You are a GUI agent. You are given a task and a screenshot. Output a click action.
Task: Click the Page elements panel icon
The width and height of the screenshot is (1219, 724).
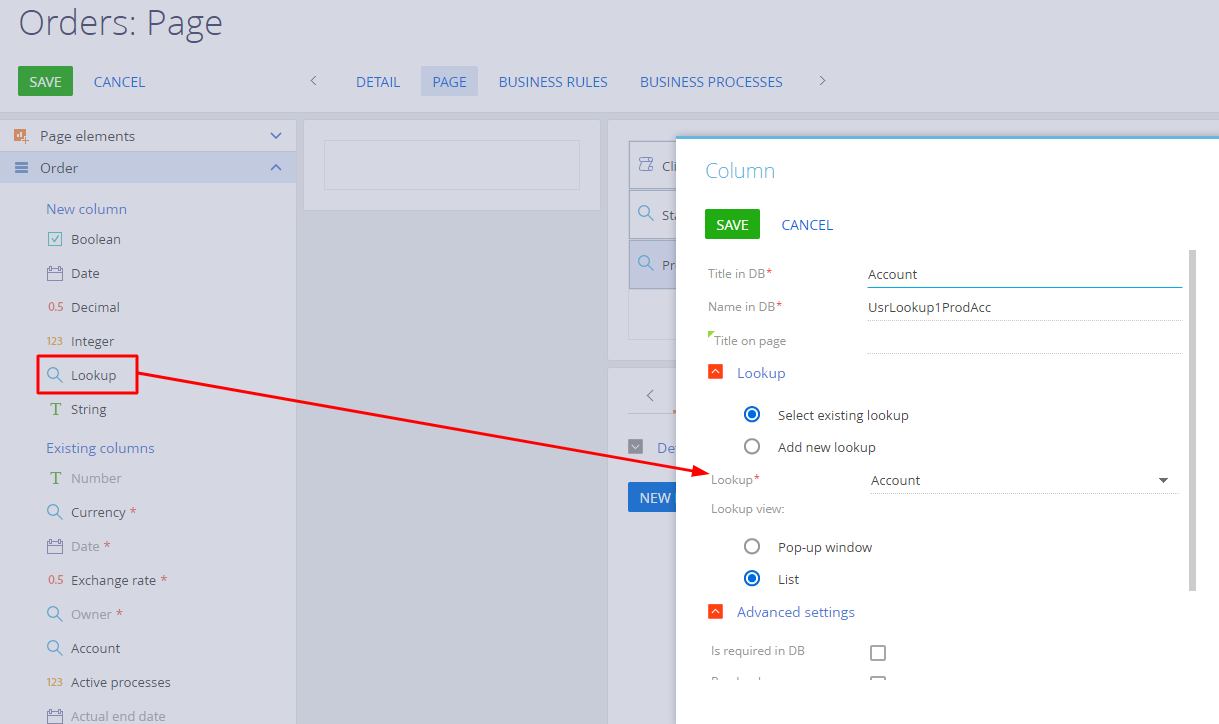(x=21, y=135)
